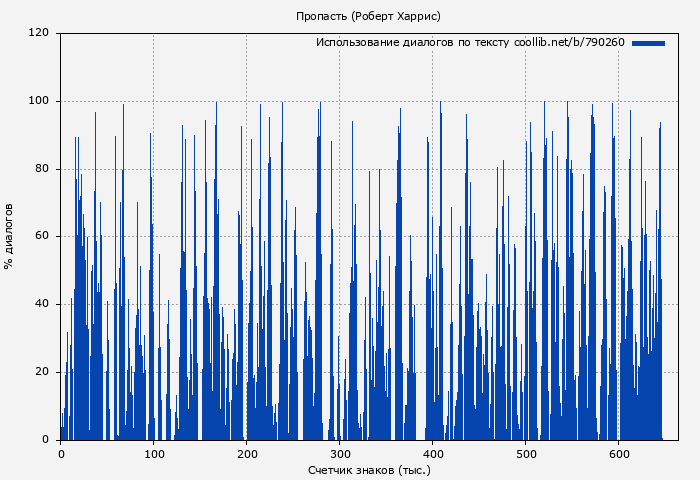
Task: Click the x-axis tick label 600
Action: point(619,454)
